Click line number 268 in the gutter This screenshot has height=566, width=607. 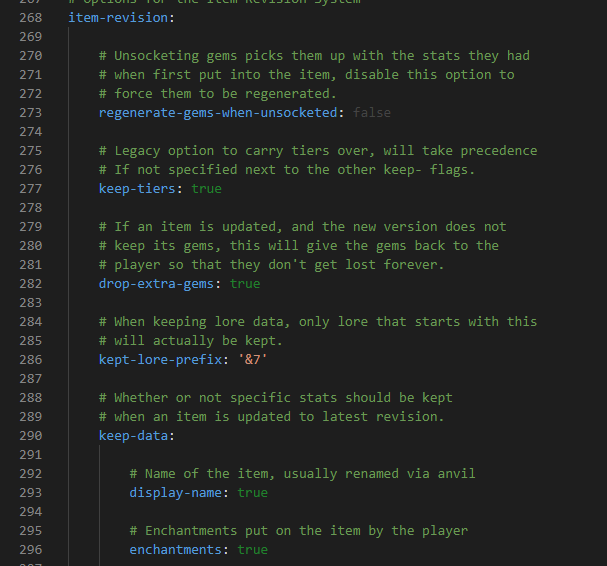point(32,18)
